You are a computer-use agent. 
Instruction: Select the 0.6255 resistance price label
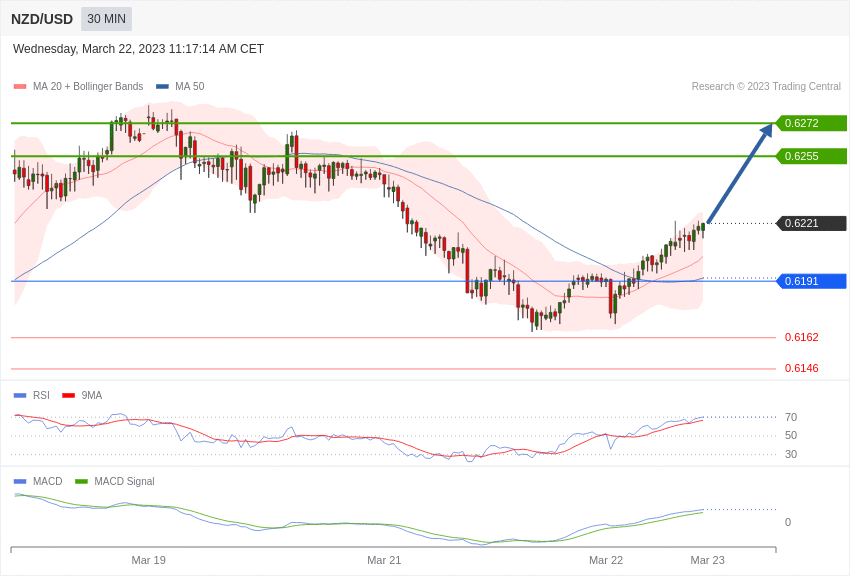[812, 156]
